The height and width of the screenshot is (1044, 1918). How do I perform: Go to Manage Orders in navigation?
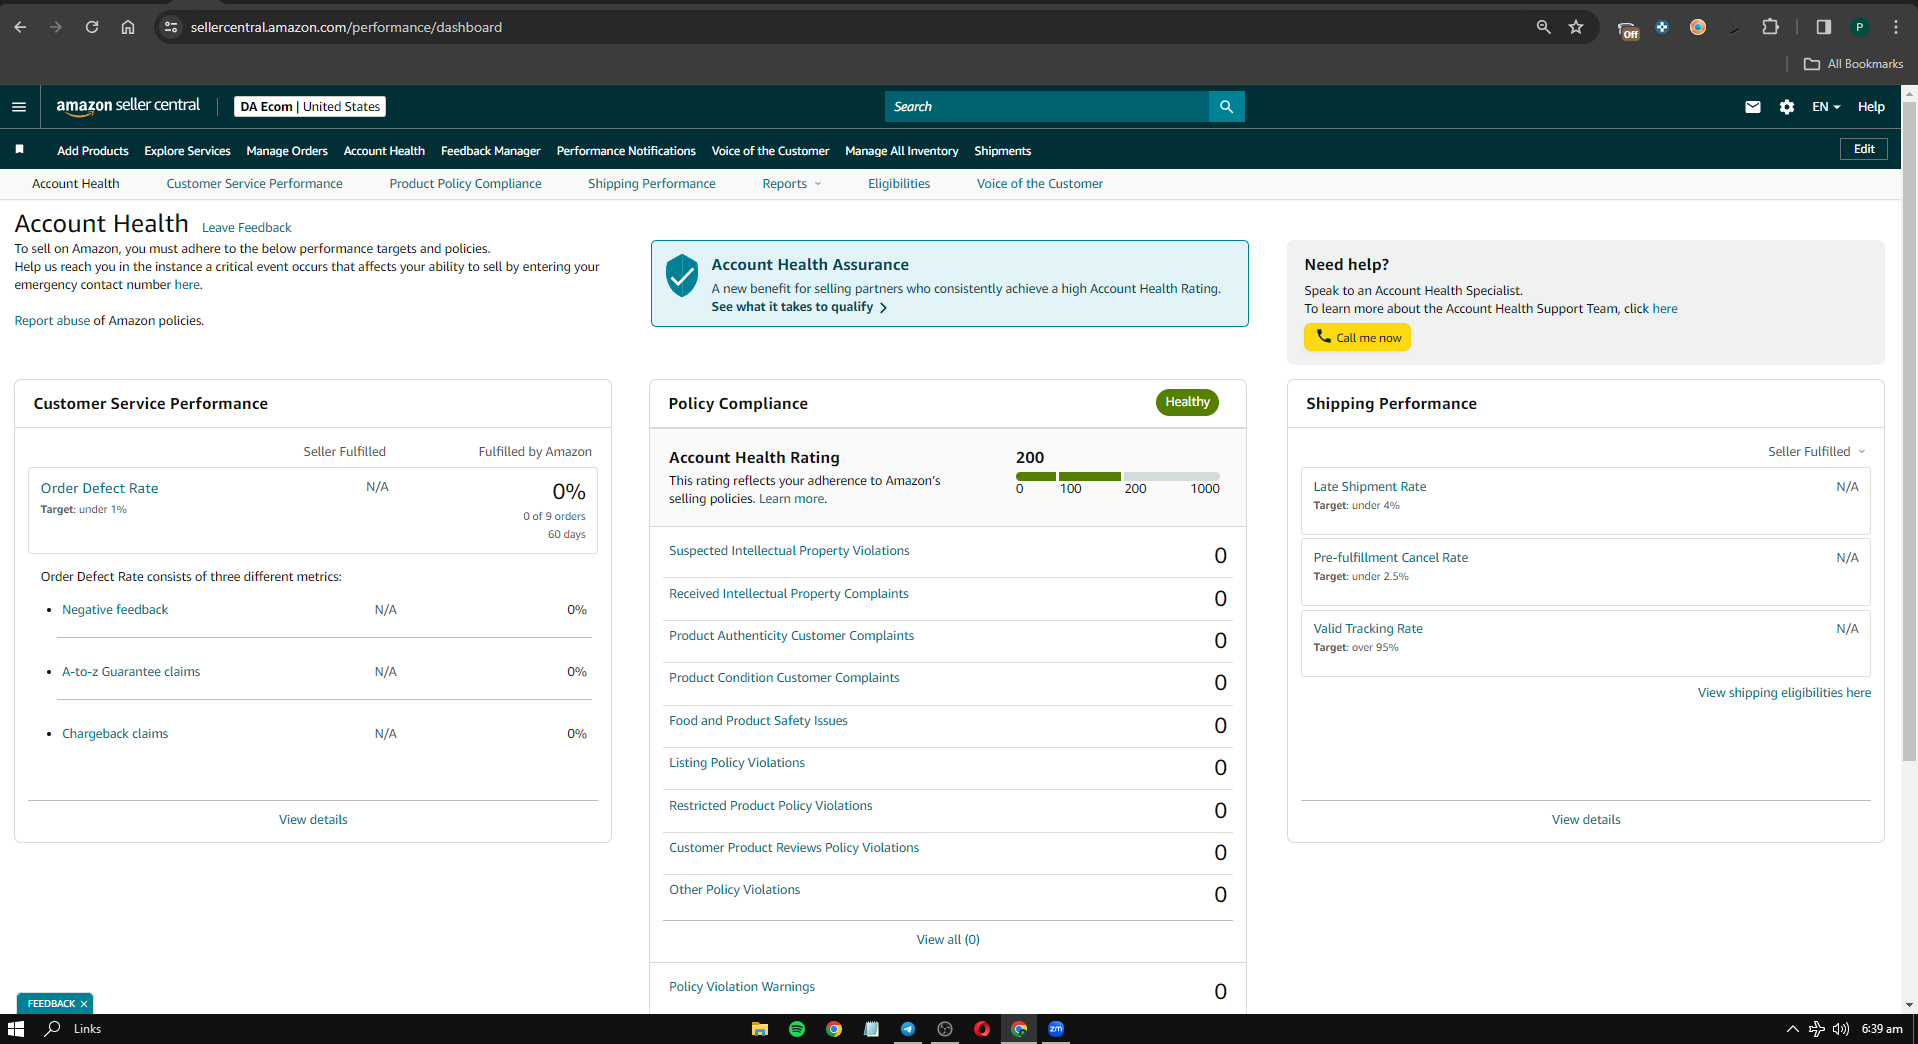coord(287,151)
